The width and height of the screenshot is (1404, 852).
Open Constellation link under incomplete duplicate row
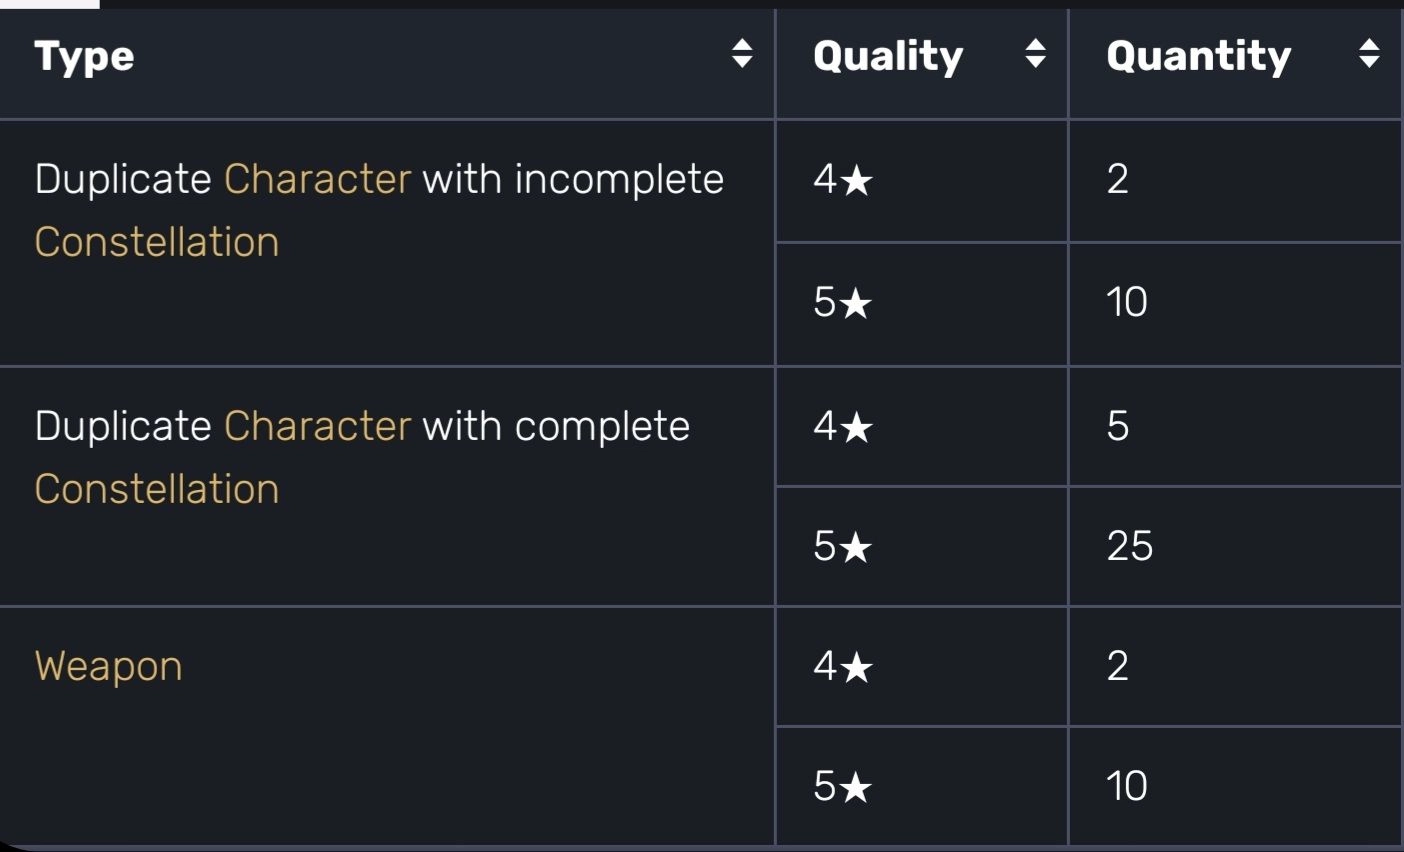click(x=157, y=243)
